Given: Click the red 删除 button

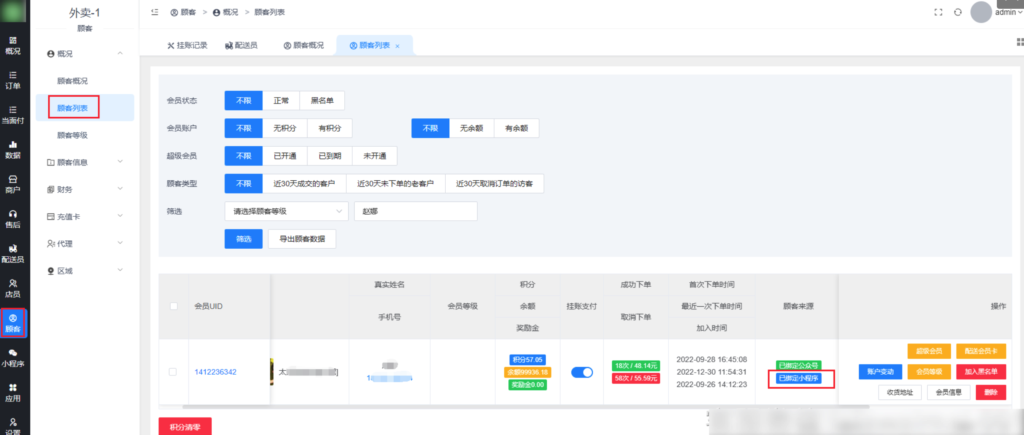Looking at the screenshot, I should pos(991,393).
